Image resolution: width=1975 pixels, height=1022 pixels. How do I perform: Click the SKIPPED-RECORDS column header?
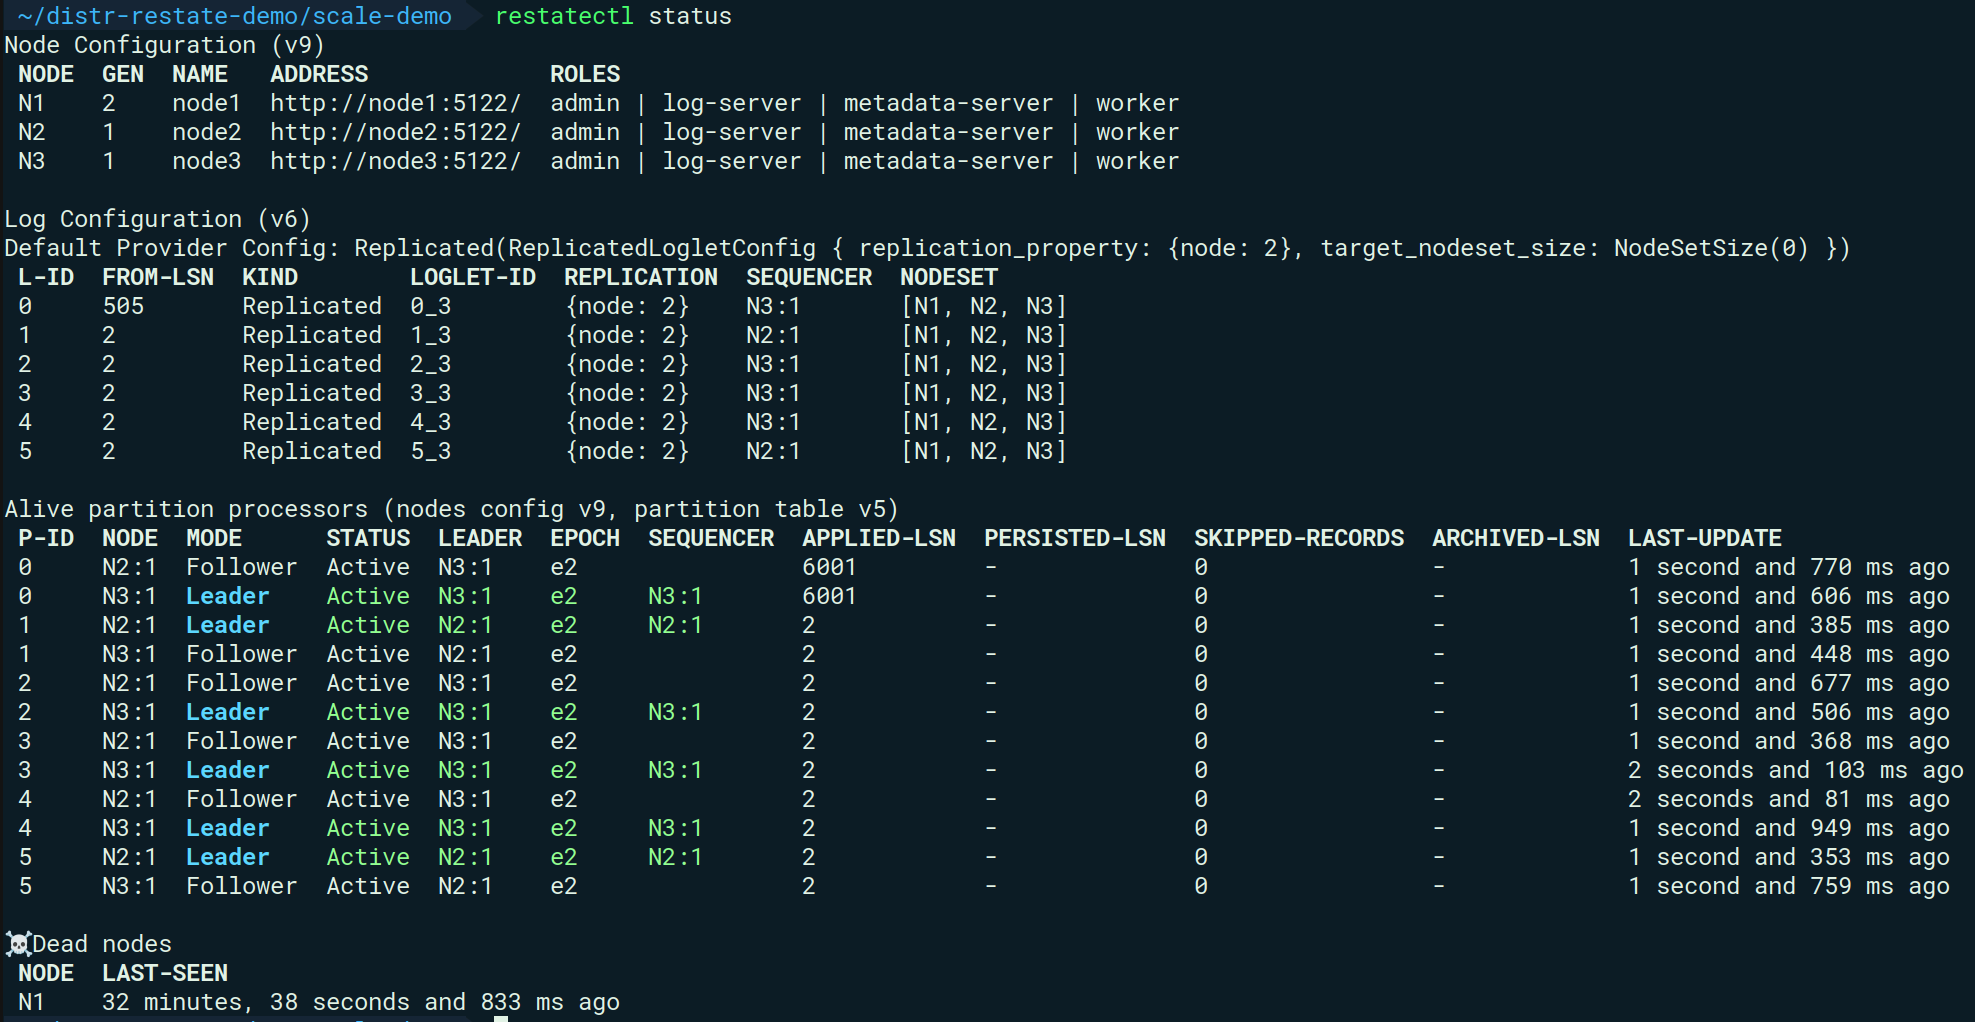pos(1298,538)
